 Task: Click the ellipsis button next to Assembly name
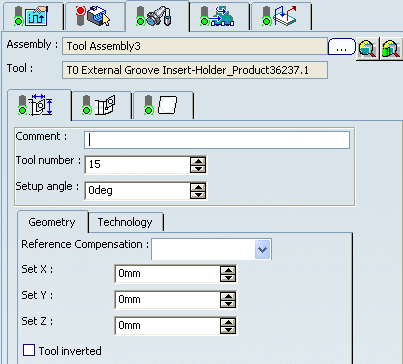tap(342, 46)
